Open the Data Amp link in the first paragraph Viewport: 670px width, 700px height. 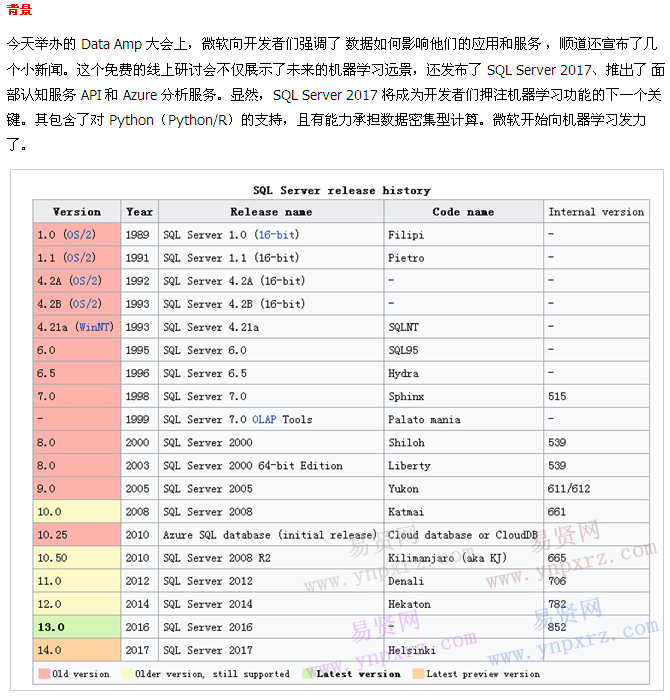pyautogui.click(x=111, y=44)
